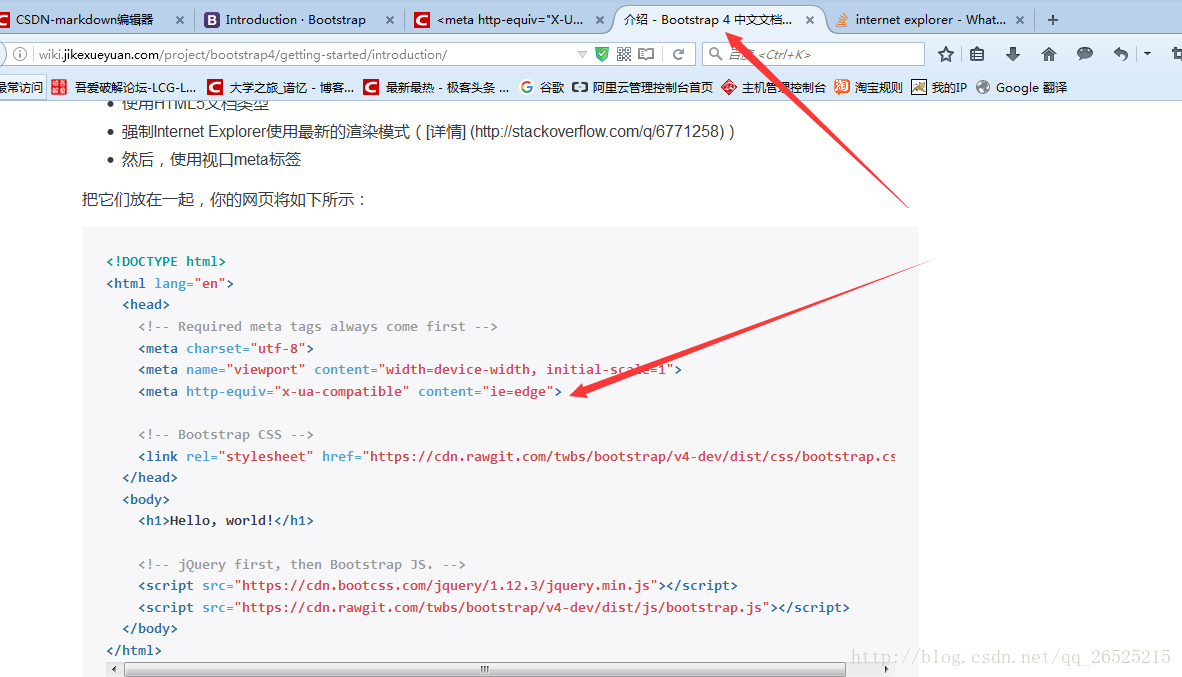Click the search magnifier icon
The width and height of the screenshot is (1182, 677).
pyautogui.click(x=715, y=54)
